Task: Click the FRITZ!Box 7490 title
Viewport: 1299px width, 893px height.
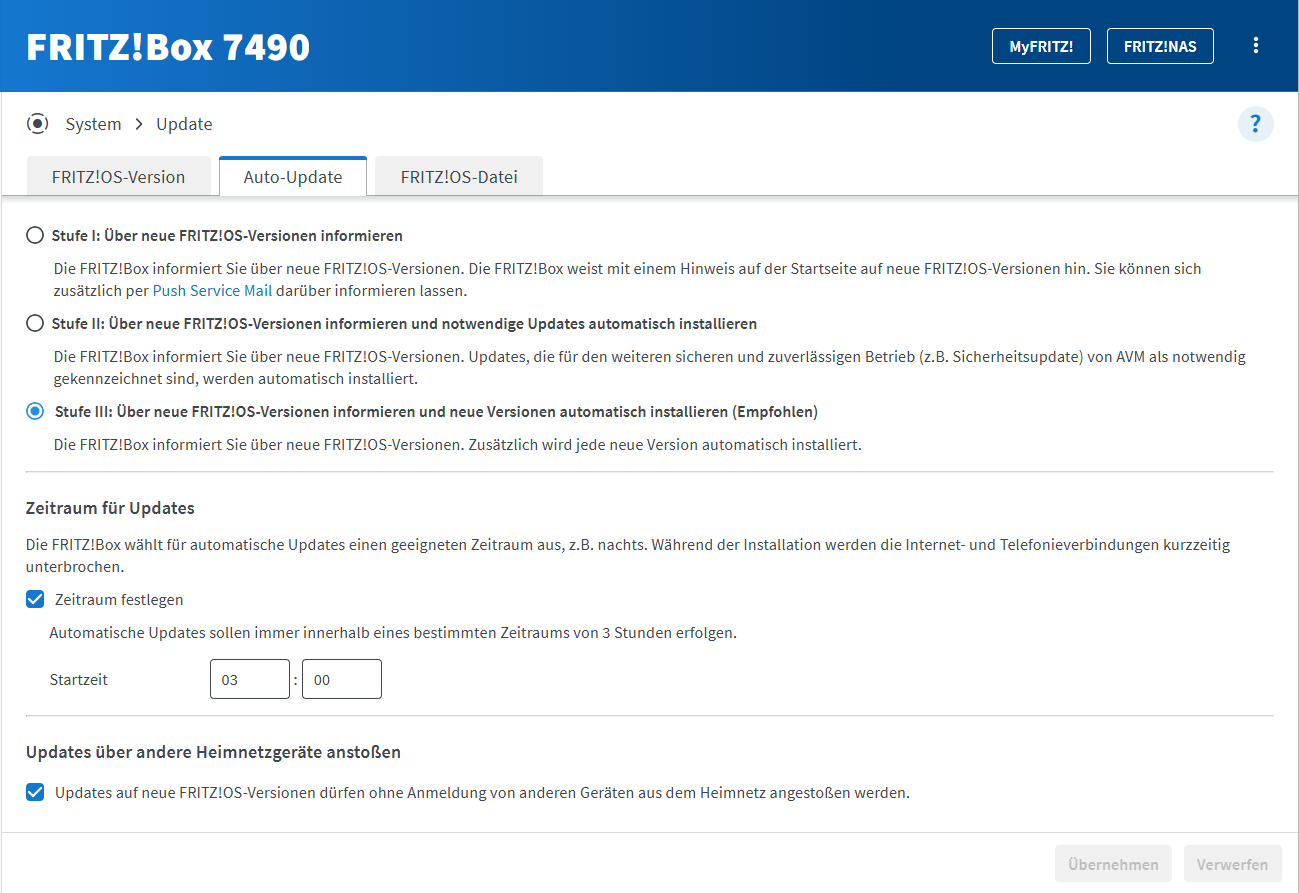Action: tap(168, 47)
